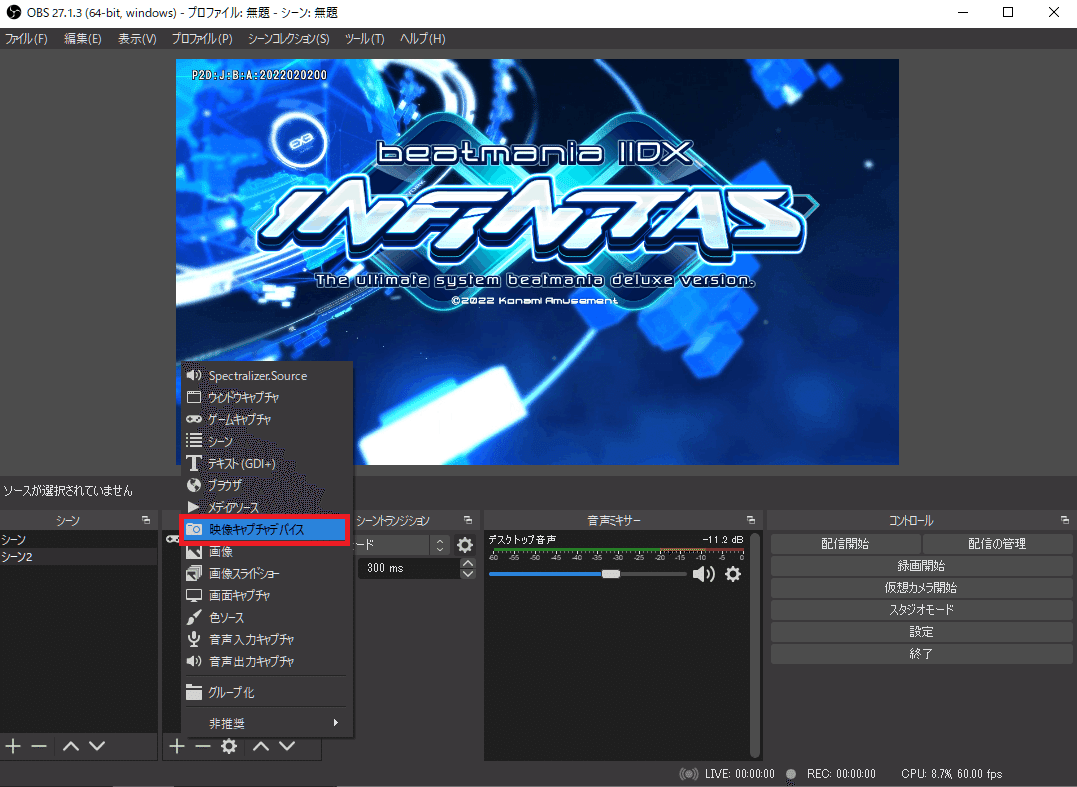Viewport: 1077px width, 787px height.
Task: Select Spectralizer.Source speaker icon entry
Action: pos(267,376)
